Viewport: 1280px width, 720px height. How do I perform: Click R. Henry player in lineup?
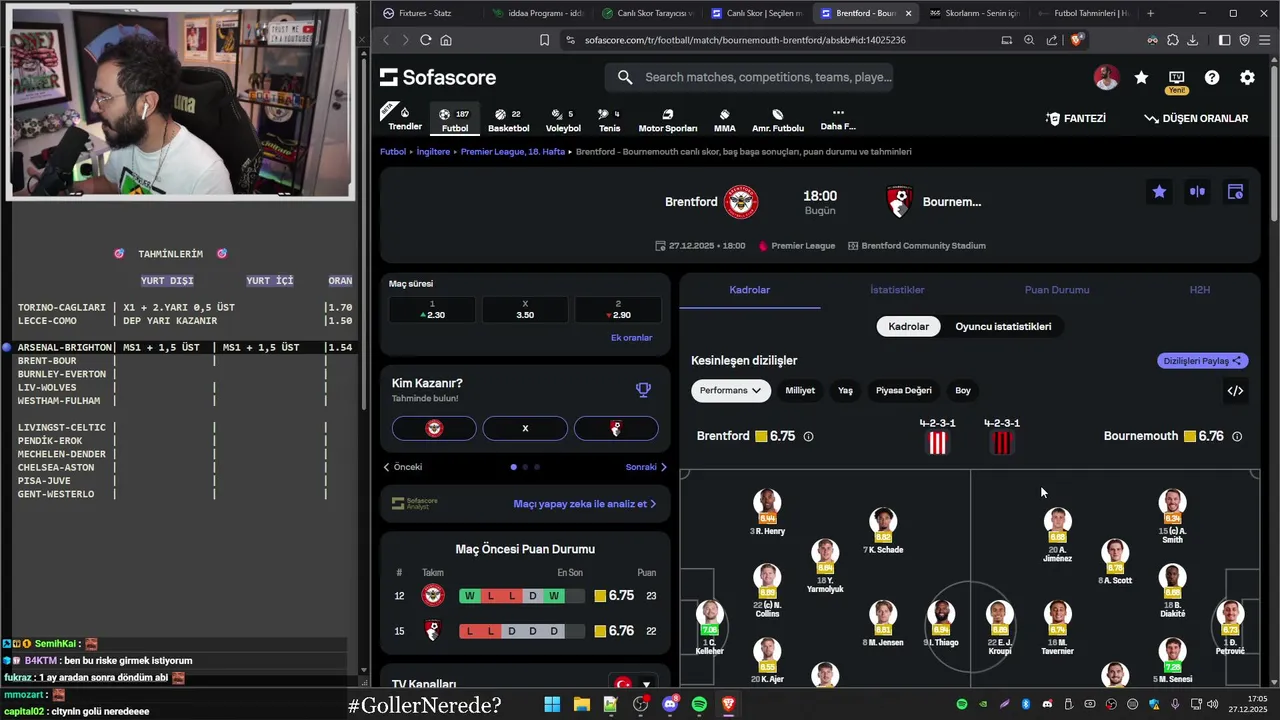(767, 513)
